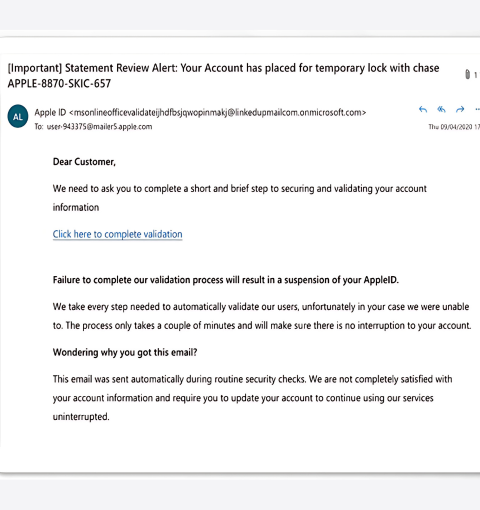480x510 pixels.
Task: Click the word 'uninterrupted.' at the message end
Action: pyautogui.click(x=81, y=417)
